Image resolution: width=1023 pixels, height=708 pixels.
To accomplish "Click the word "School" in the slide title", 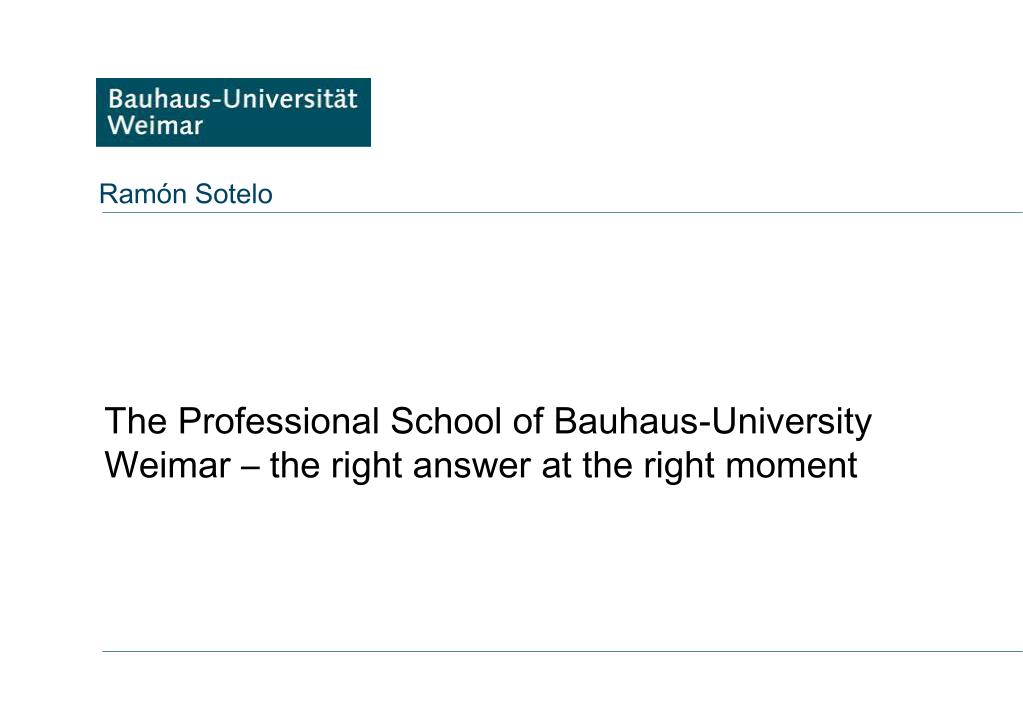I will point(446,421).
